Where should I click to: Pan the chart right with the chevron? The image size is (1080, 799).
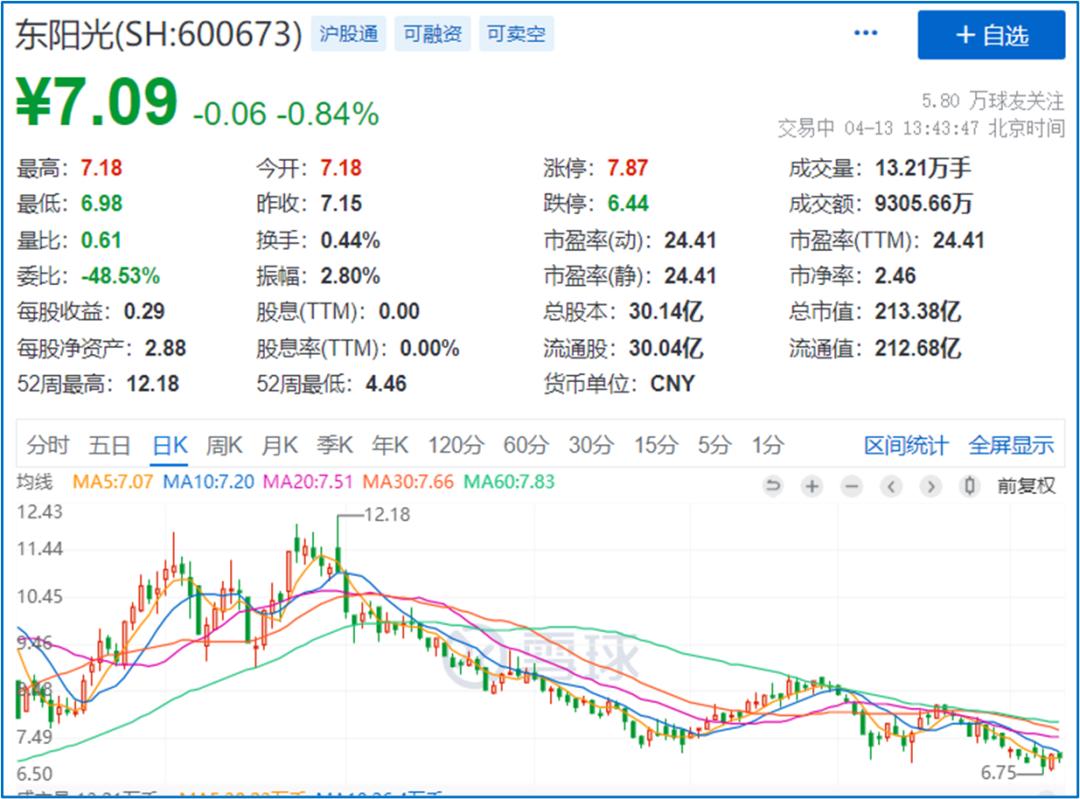931,486
